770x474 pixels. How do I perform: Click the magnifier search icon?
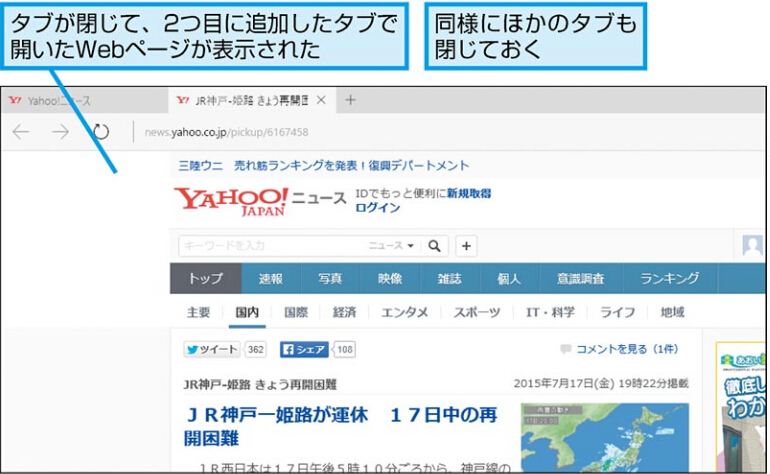pyautogui.click(x=434, y=246)
